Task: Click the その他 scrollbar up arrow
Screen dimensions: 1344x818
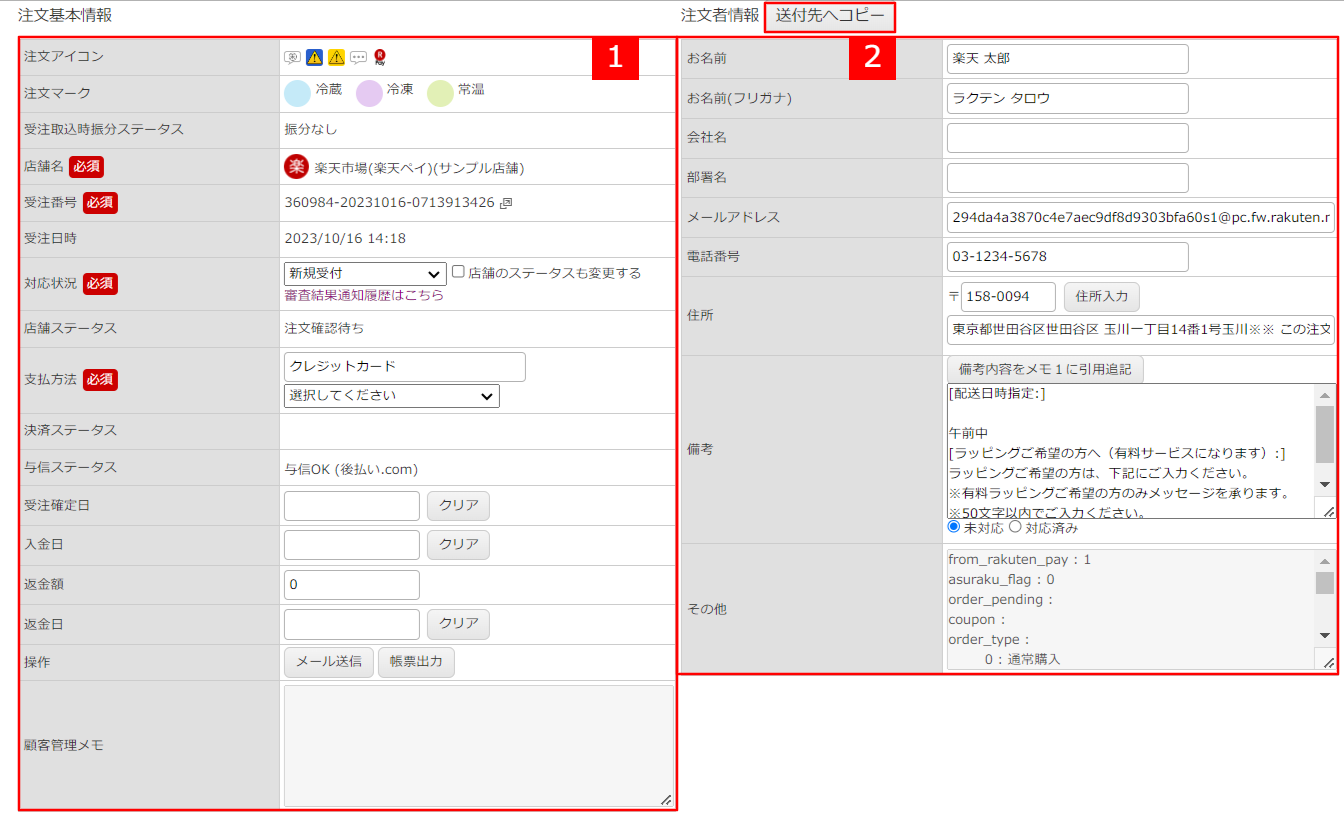Action: coord(1325,560)
